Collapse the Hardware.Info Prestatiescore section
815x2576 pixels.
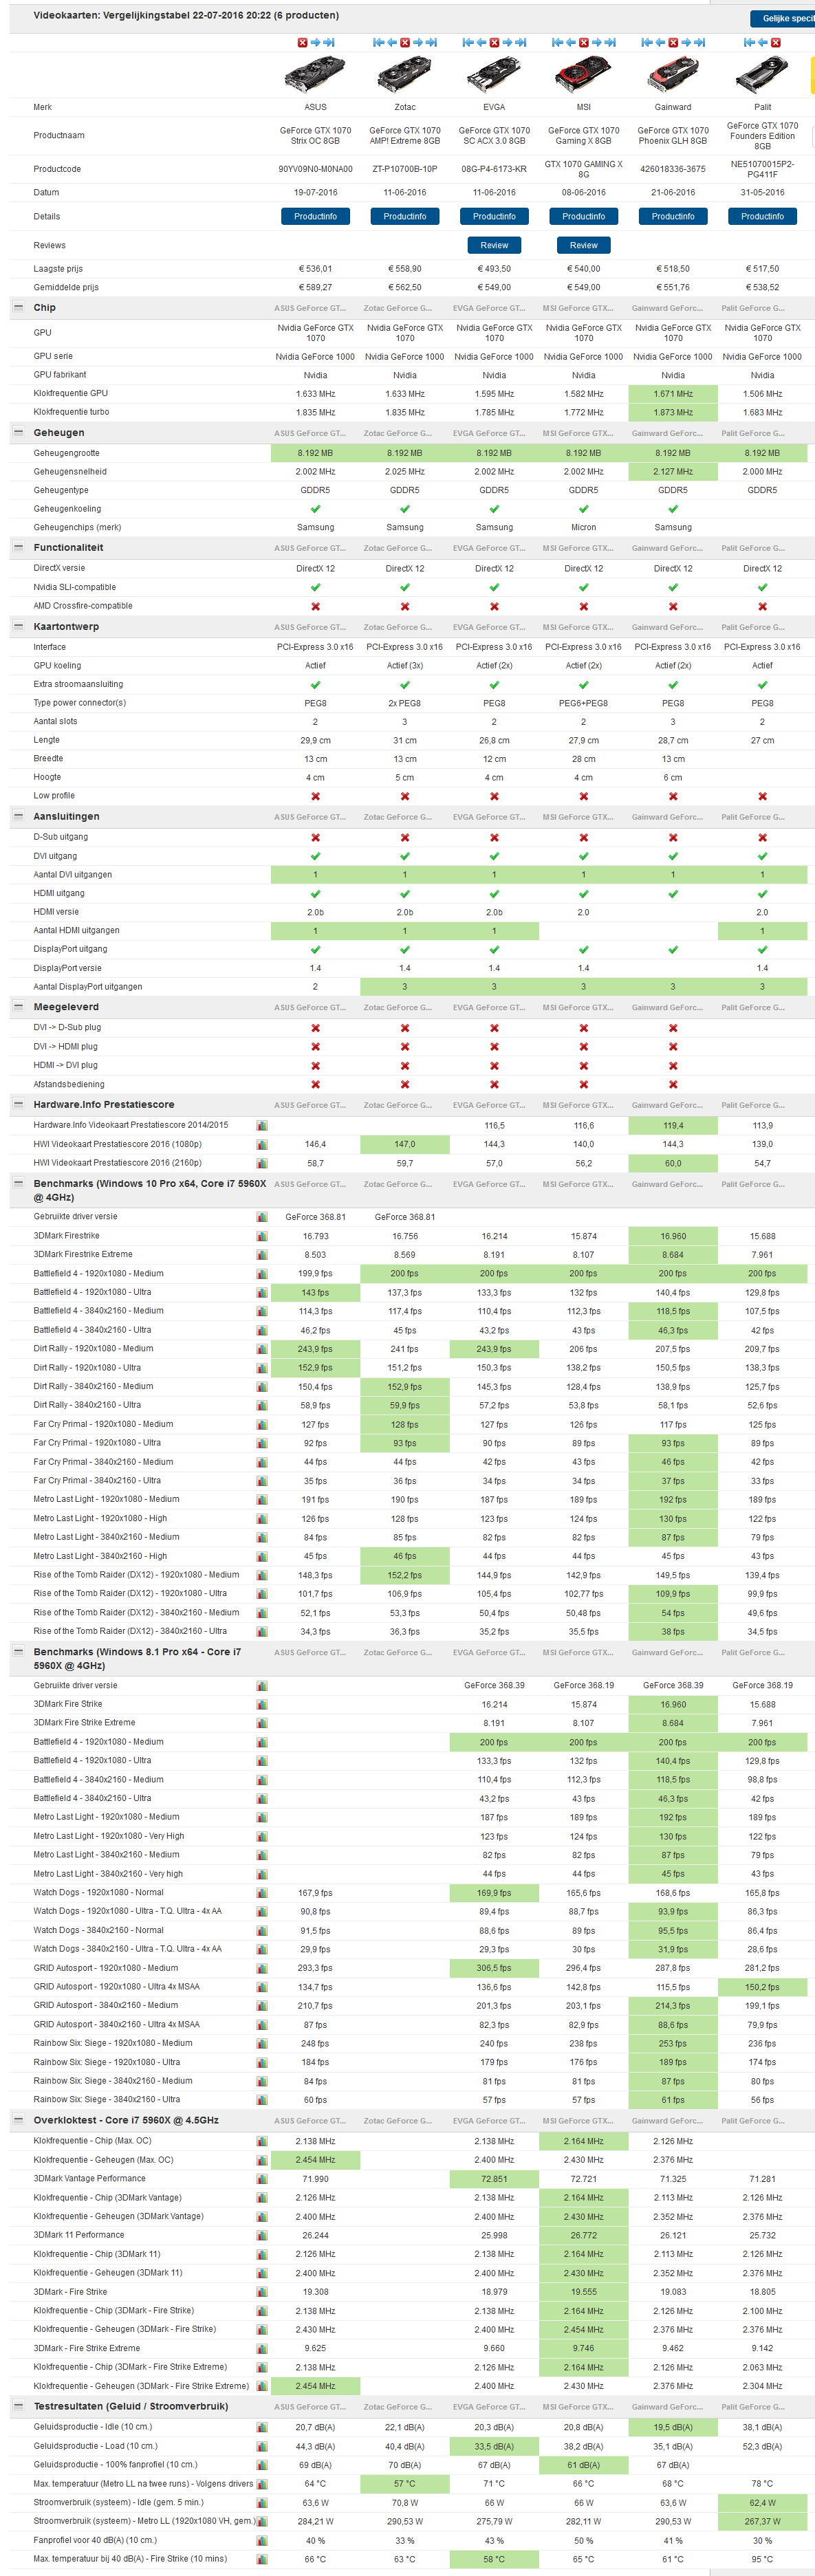(18, 1104)
